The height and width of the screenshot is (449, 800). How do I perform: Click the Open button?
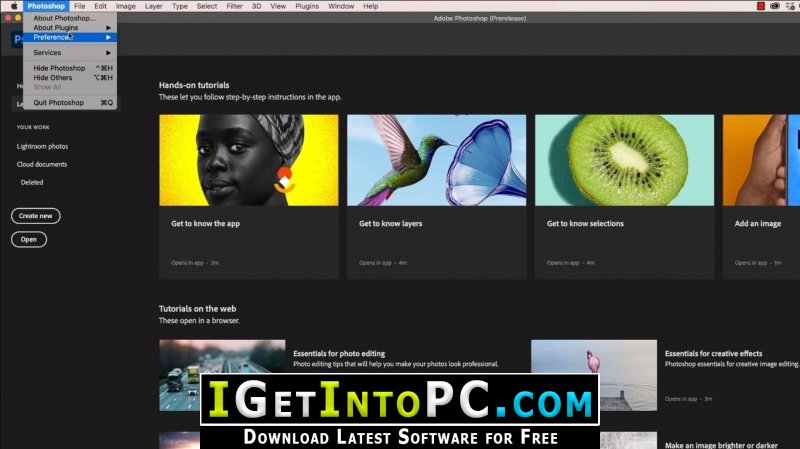[x=29, y=239]
